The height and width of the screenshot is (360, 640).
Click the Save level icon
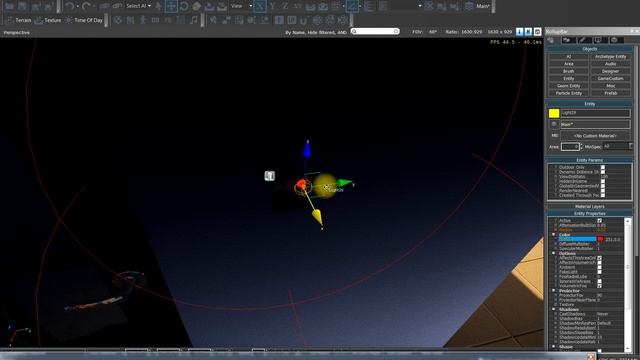pos(22,6)
